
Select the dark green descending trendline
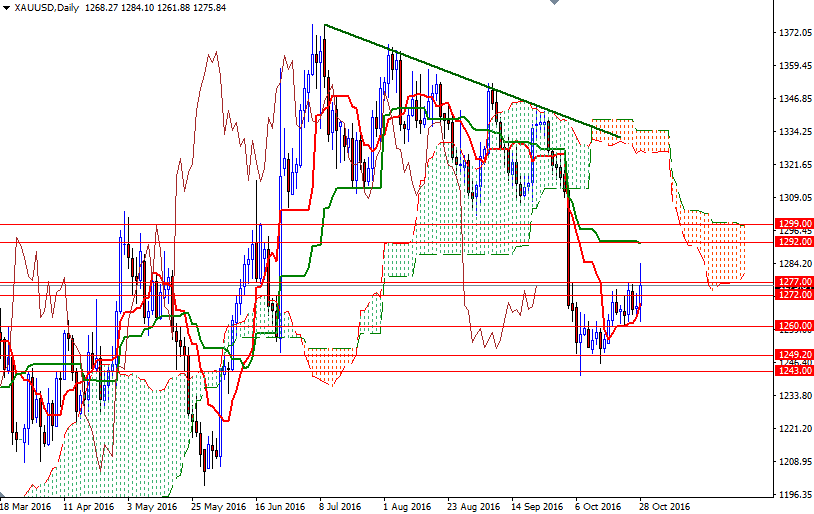click(471, 81)
